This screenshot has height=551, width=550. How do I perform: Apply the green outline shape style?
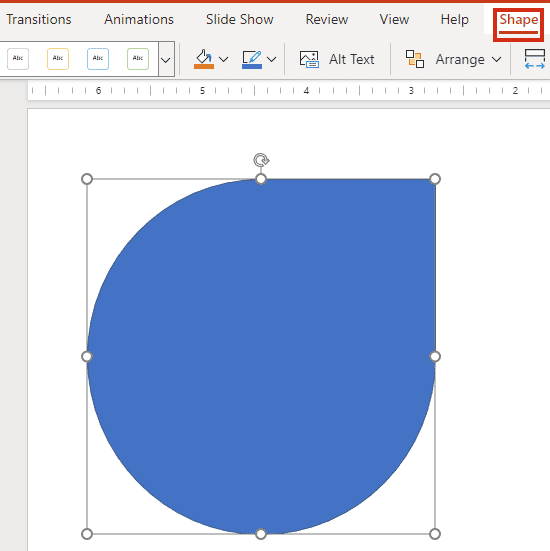tap(138, 59)
